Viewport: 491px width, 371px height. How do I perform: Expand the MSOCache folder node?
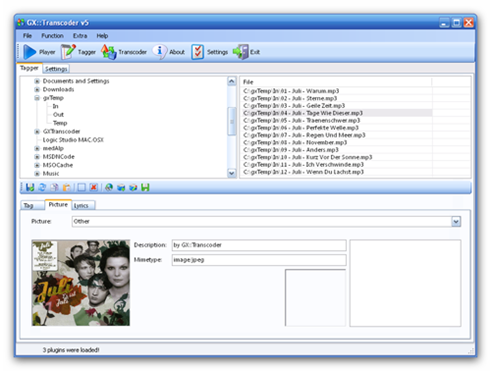37,165
